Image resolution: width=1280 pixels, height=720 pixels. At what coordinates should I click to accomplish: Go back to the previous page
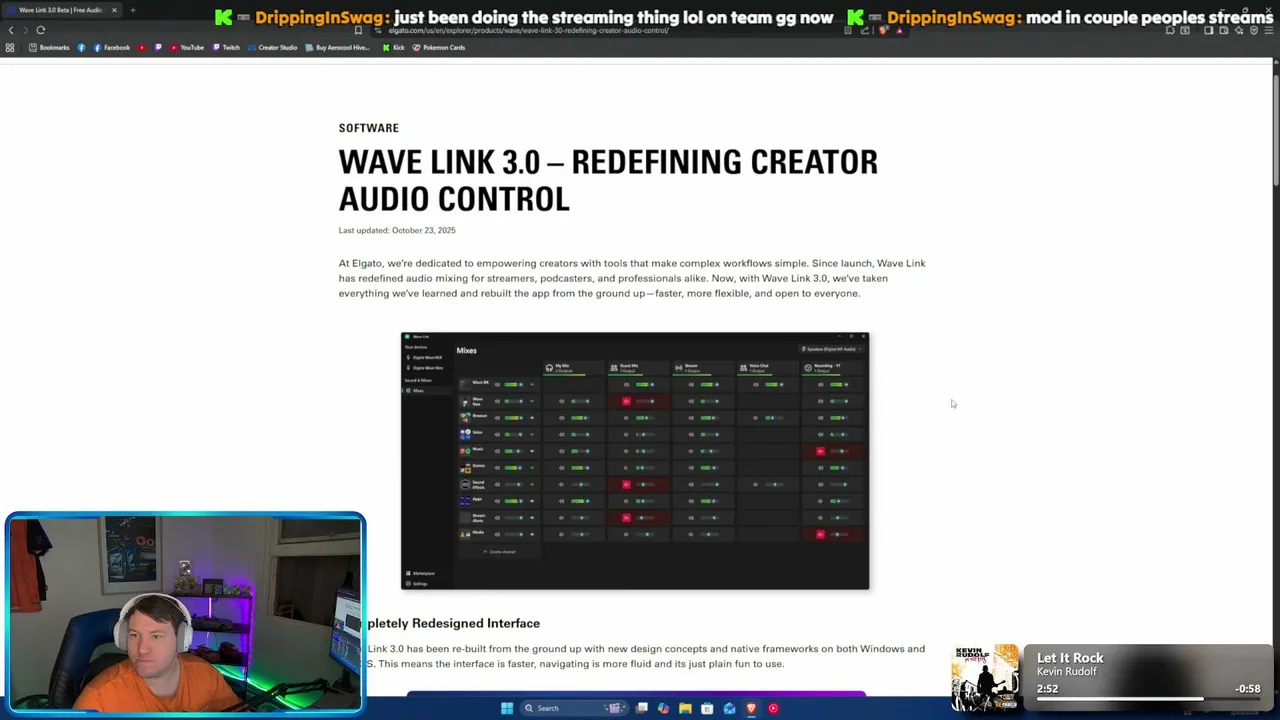pyautogui.click(x=11, y=30)
